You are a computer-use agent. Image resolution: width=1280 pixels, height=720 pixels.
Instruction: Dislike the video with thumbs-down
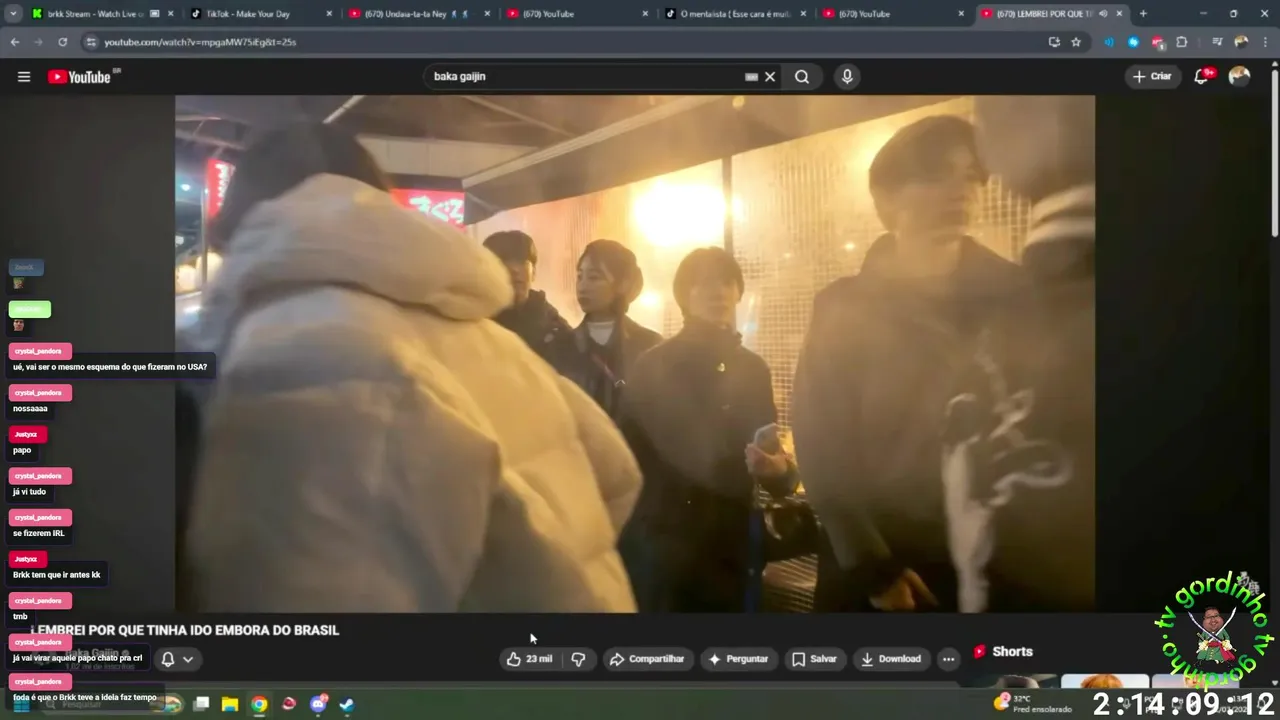pyautogui.click(x=578, y=659)
